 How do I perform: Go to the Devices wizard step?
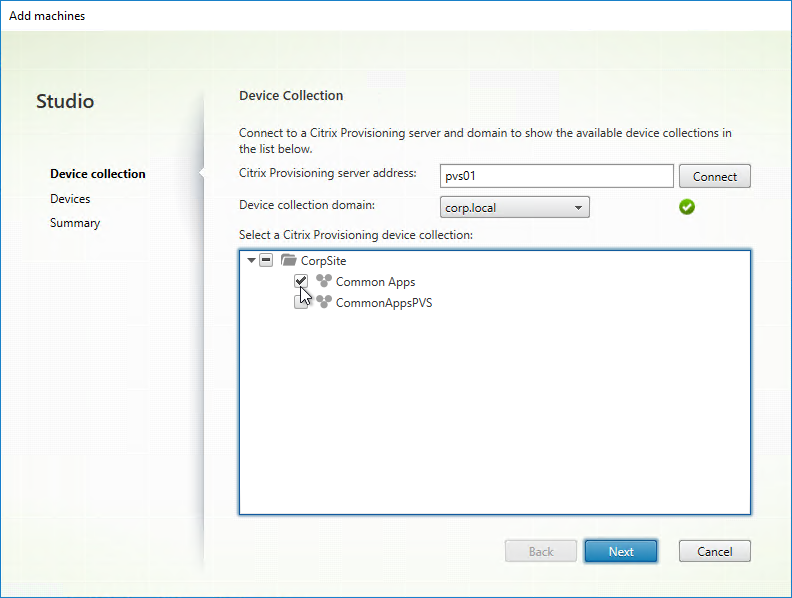pos(70,198)
